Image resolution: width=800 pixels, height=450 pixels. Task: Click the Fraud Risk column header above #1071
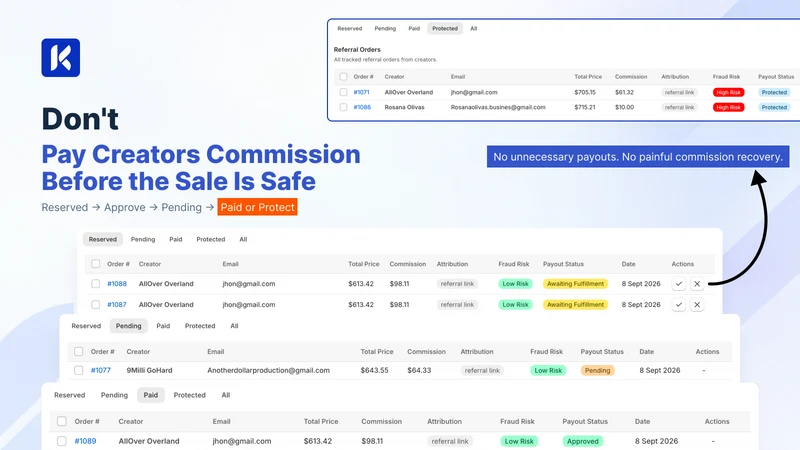(727, 77)
